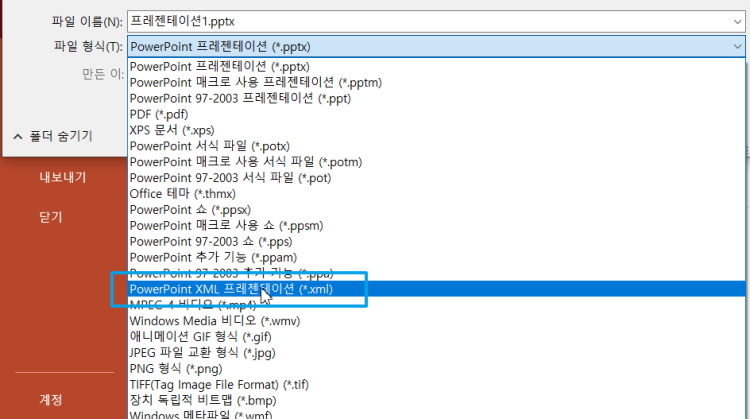
Task: Select PowerPoint 추가 기능 (*.ppam)
Action: [x=436, y=257]
